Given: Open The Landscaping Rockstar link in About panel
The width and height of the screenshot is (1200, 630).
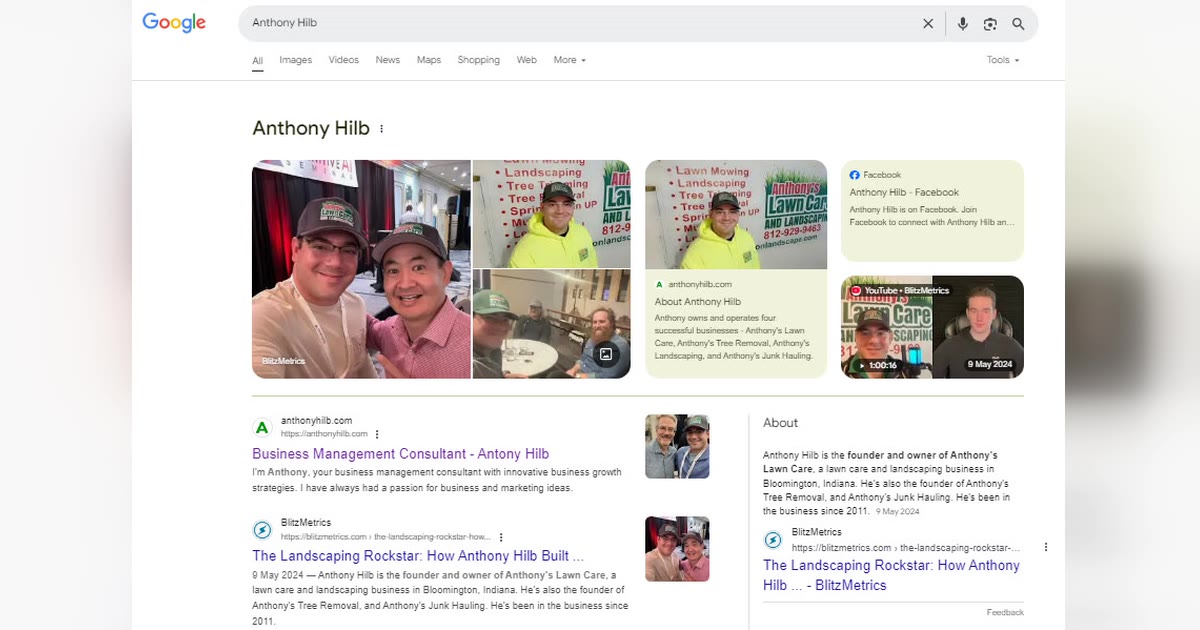Looking at the screenshot, I should pyautogui.click(x=891, y=575).
